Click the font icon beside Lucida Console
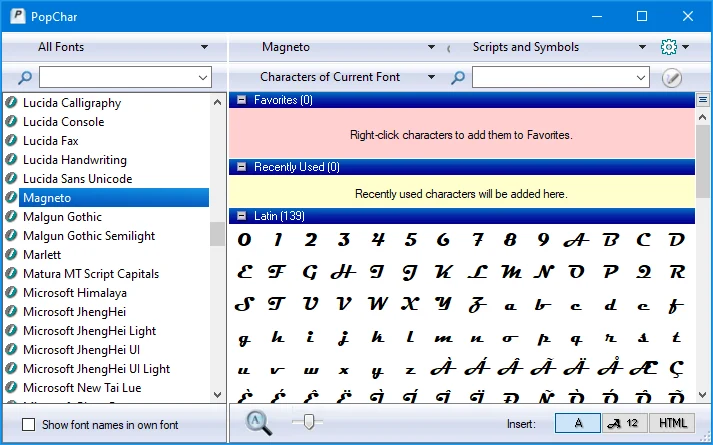Screen dimensions: 713x445 tap(11, 122)
